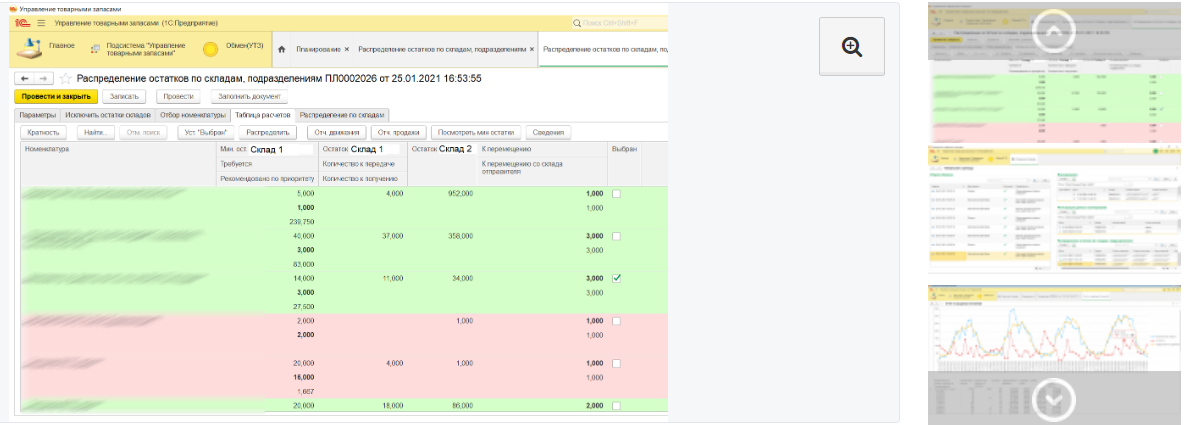Screen dimensions: 1186x425
Task: Click the back arrow navigation button
Action: click(26, 78)
